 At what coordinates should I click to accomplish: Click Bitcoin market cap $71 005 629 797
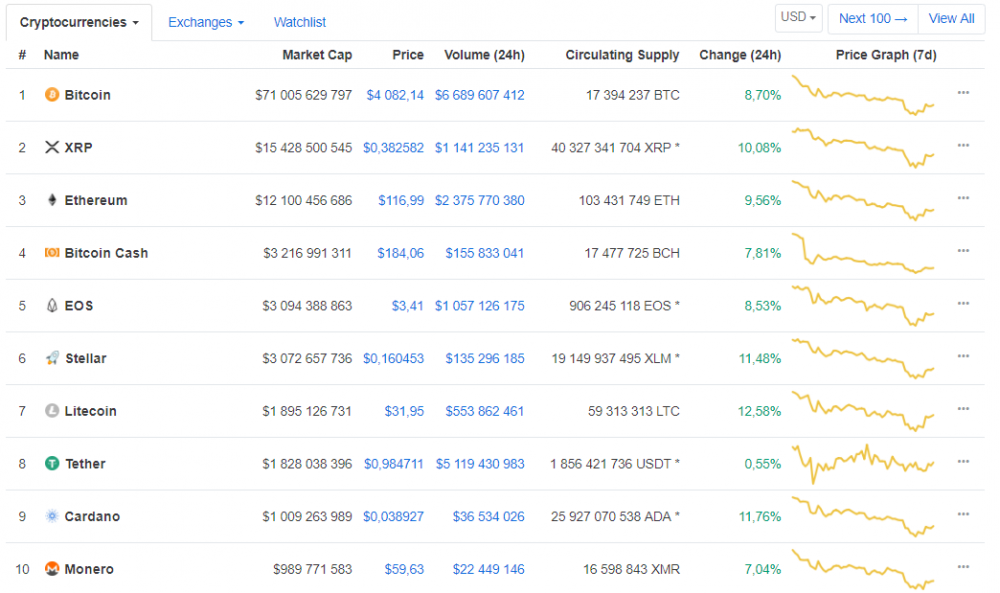click(x=304, y=95)
